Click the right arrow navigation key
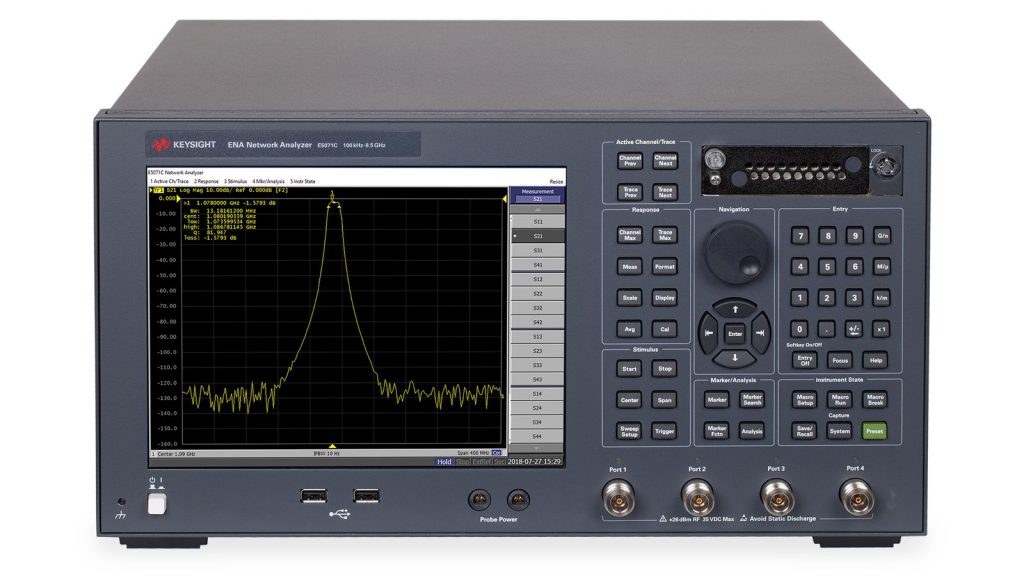This screenshot has height=576, width=1024. click(760, 333)
